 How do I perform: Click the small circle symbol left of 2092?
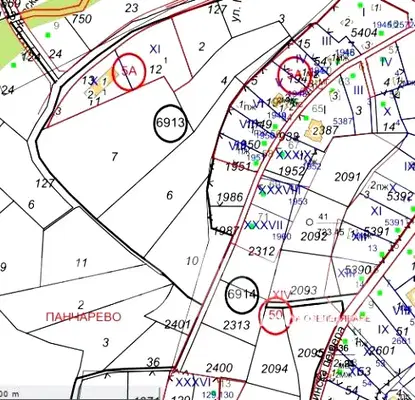tap(309, 222)
